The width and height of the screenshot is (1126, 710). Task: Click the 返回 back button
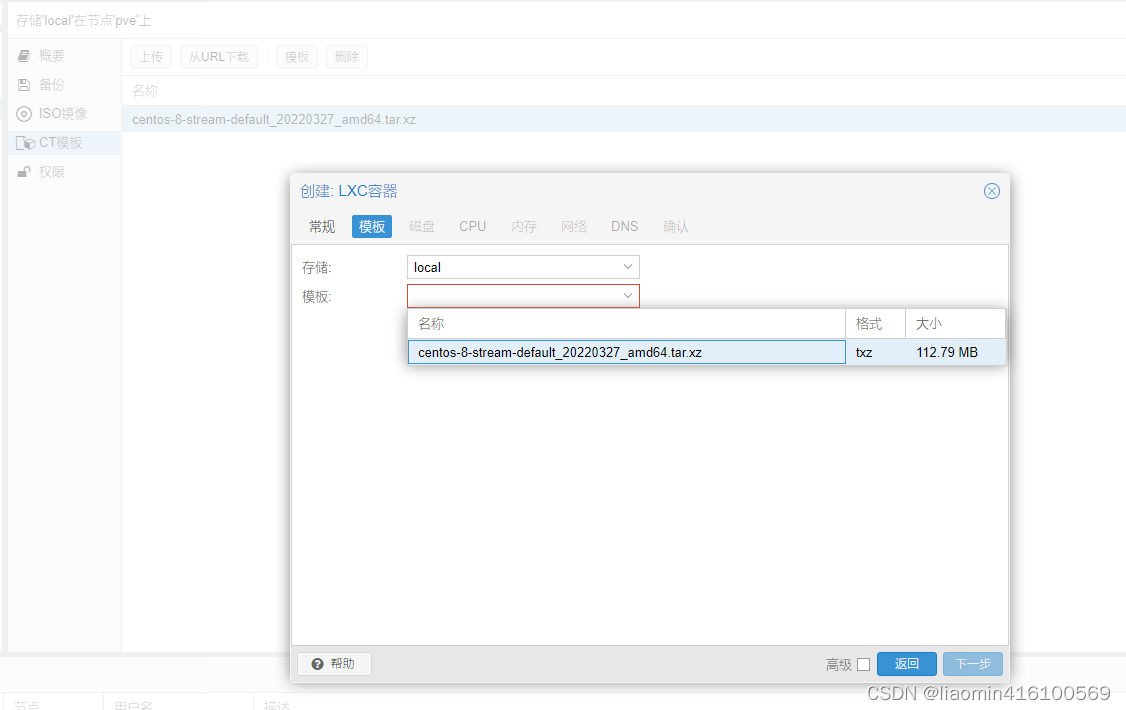click(x=906, y=664)
